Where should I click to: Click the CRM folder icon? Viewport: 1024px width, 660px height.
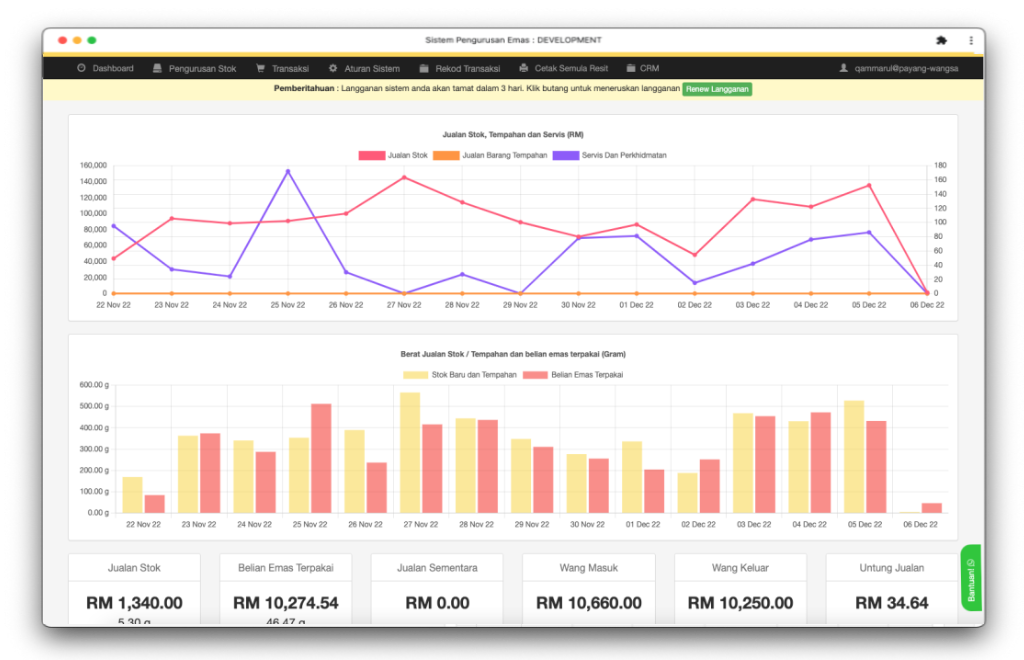pyautogui.click(x=630, y=69)
